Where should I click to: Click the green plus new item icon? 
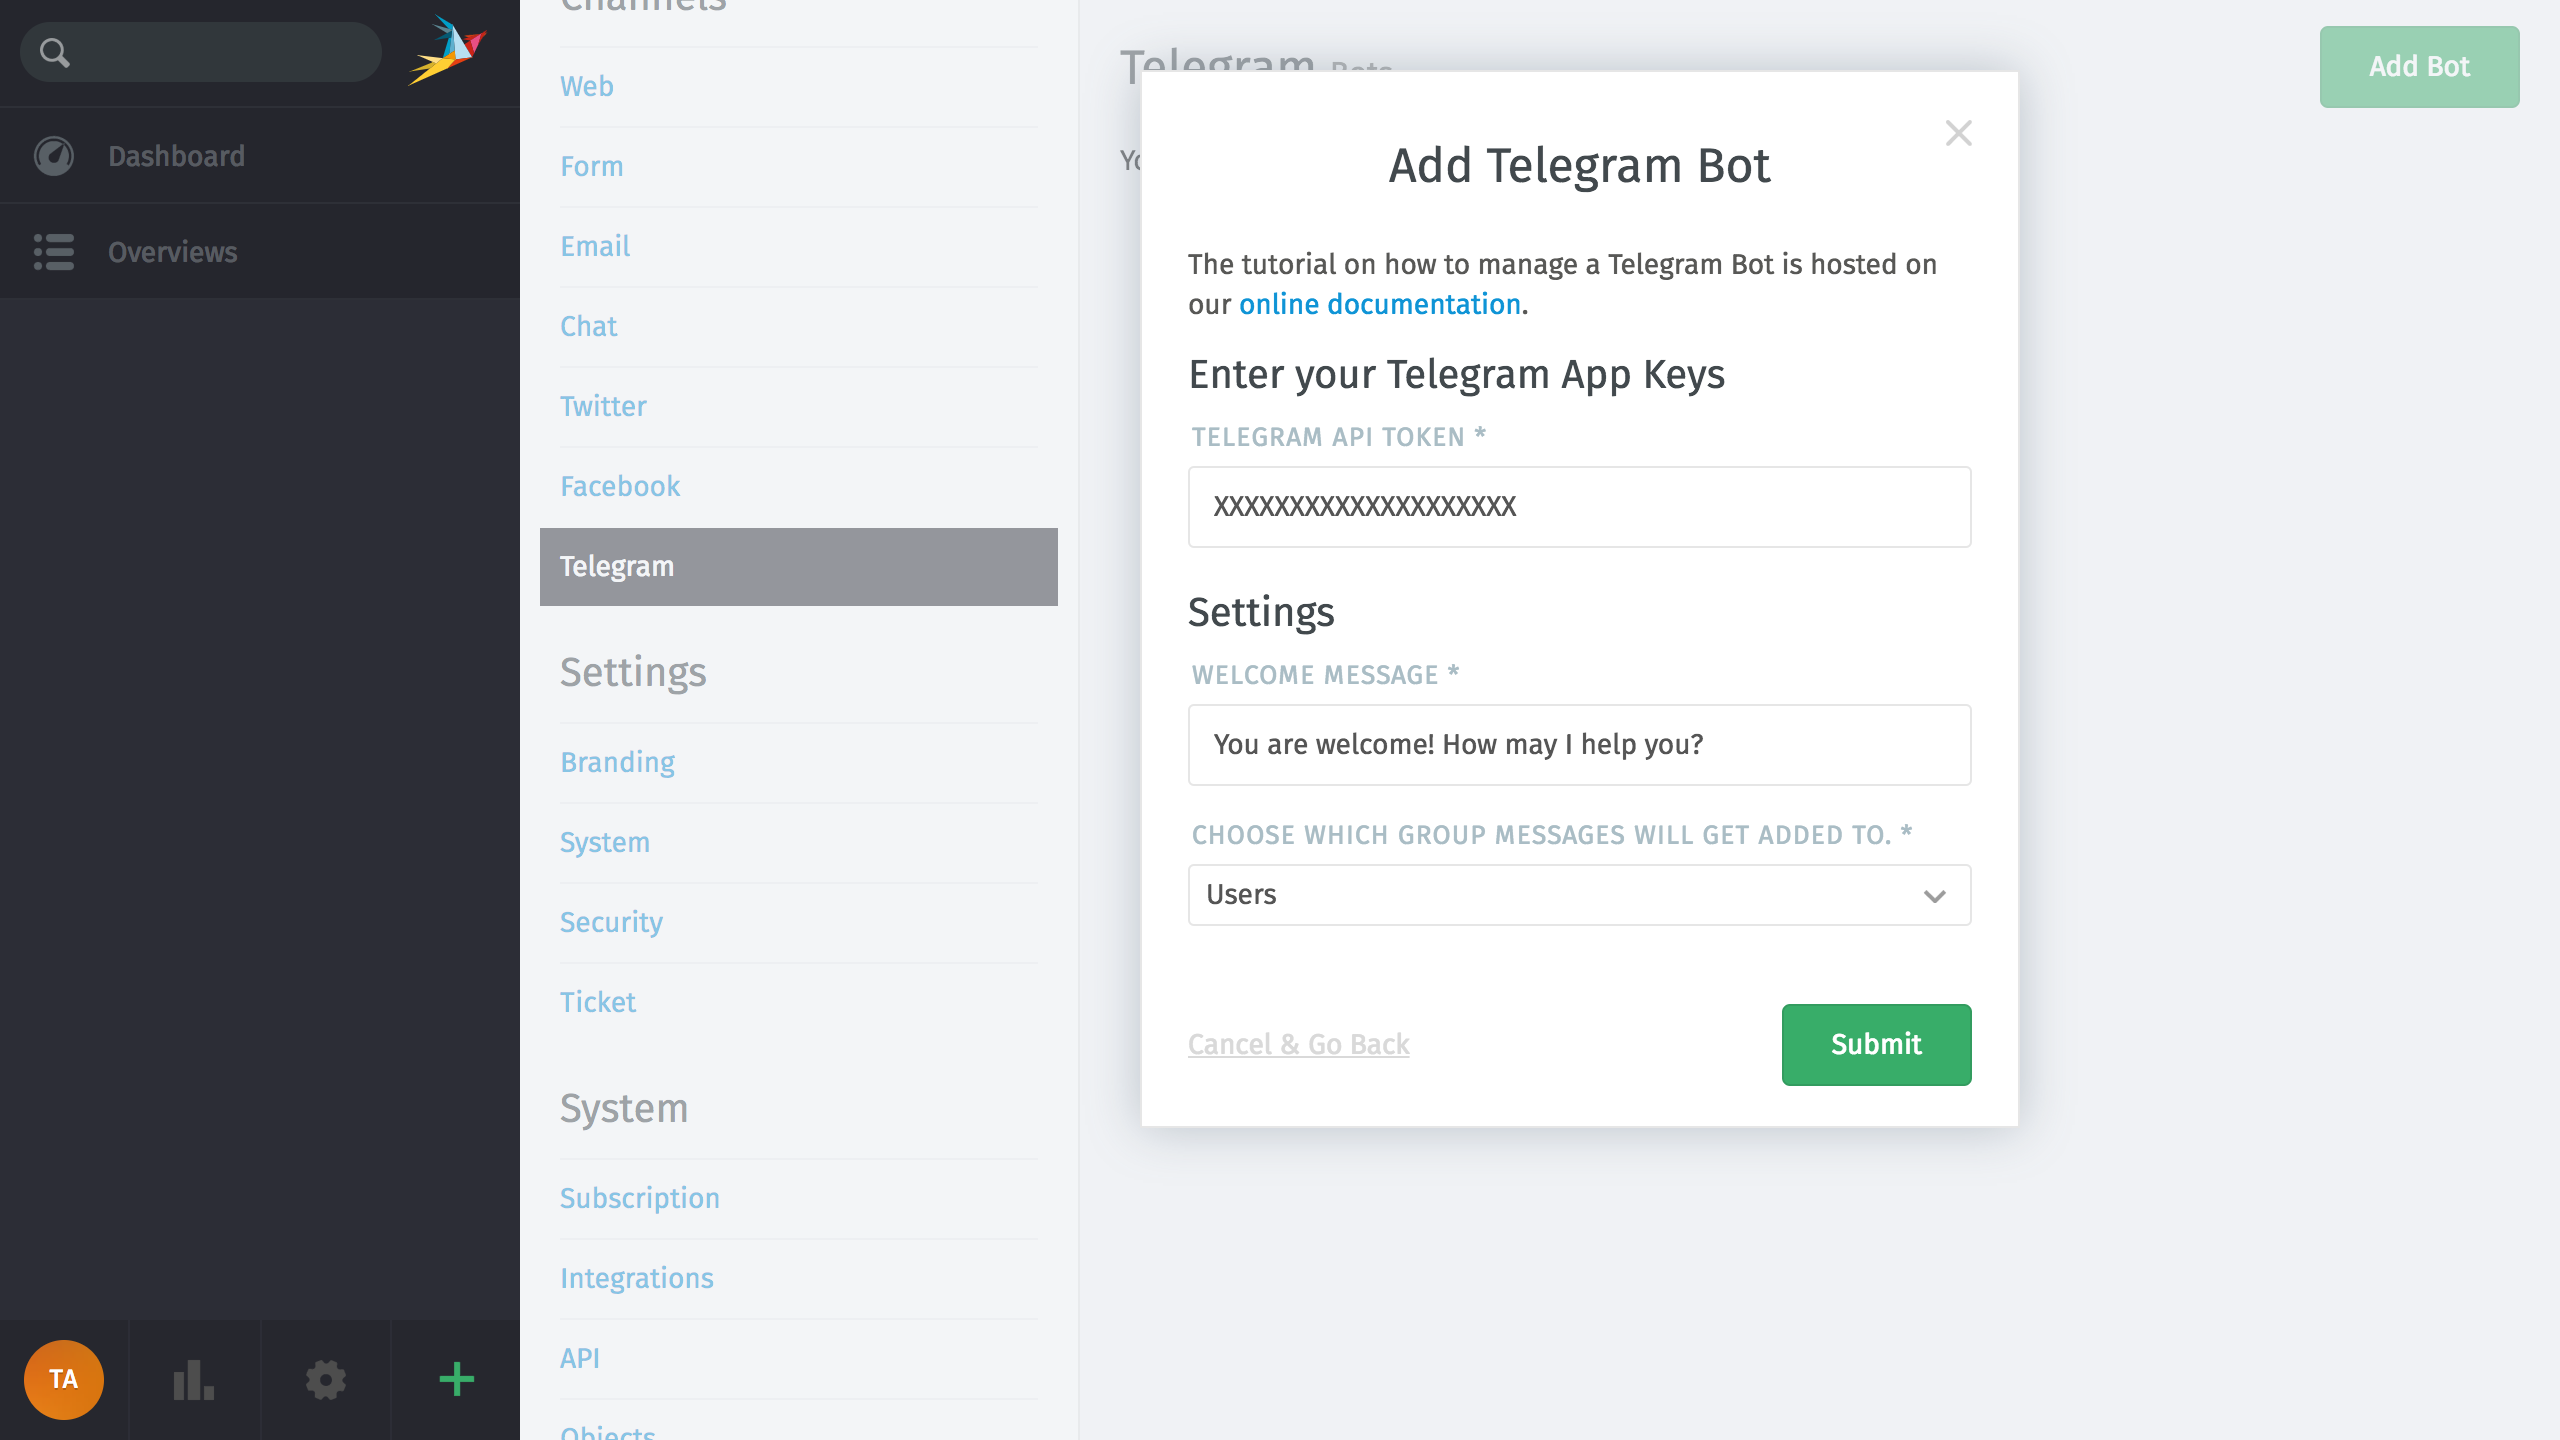[456, 1380]
